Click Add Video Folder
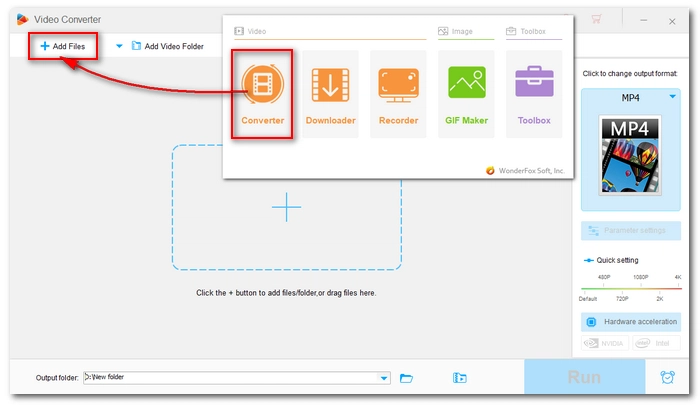This screenshot has height=405, width=700. point(168,46)
